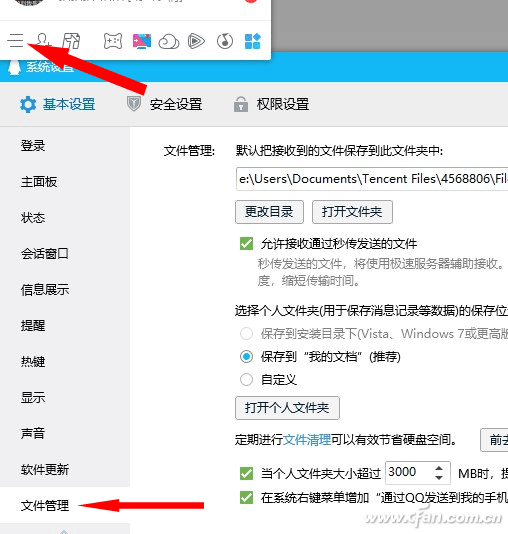Screen dimensions: 508x534
Task: Select the 自定义 radio option
Action: click(x=246, y=379)
